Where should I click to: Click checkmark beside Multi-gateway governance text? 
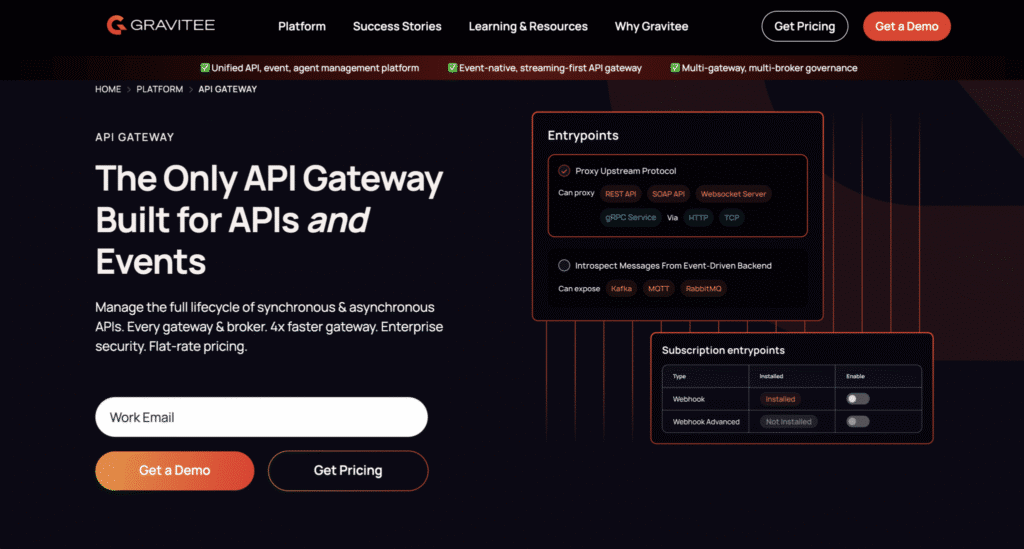(675, 67)
